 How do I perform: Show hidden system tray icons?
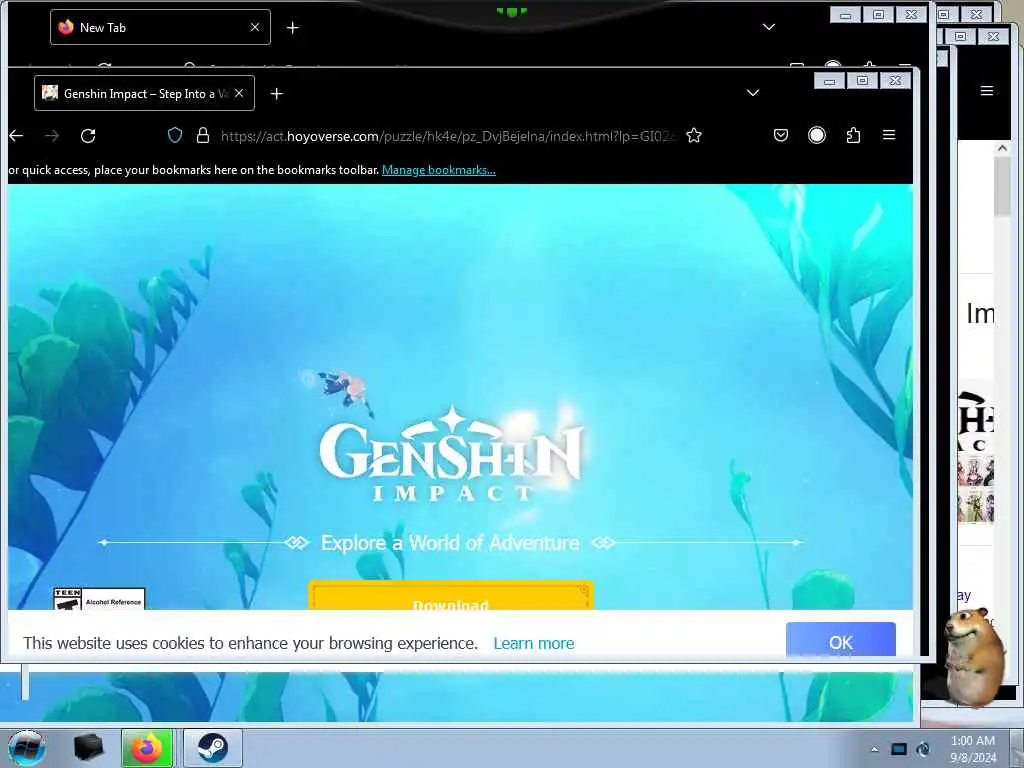tap(874, 749)
